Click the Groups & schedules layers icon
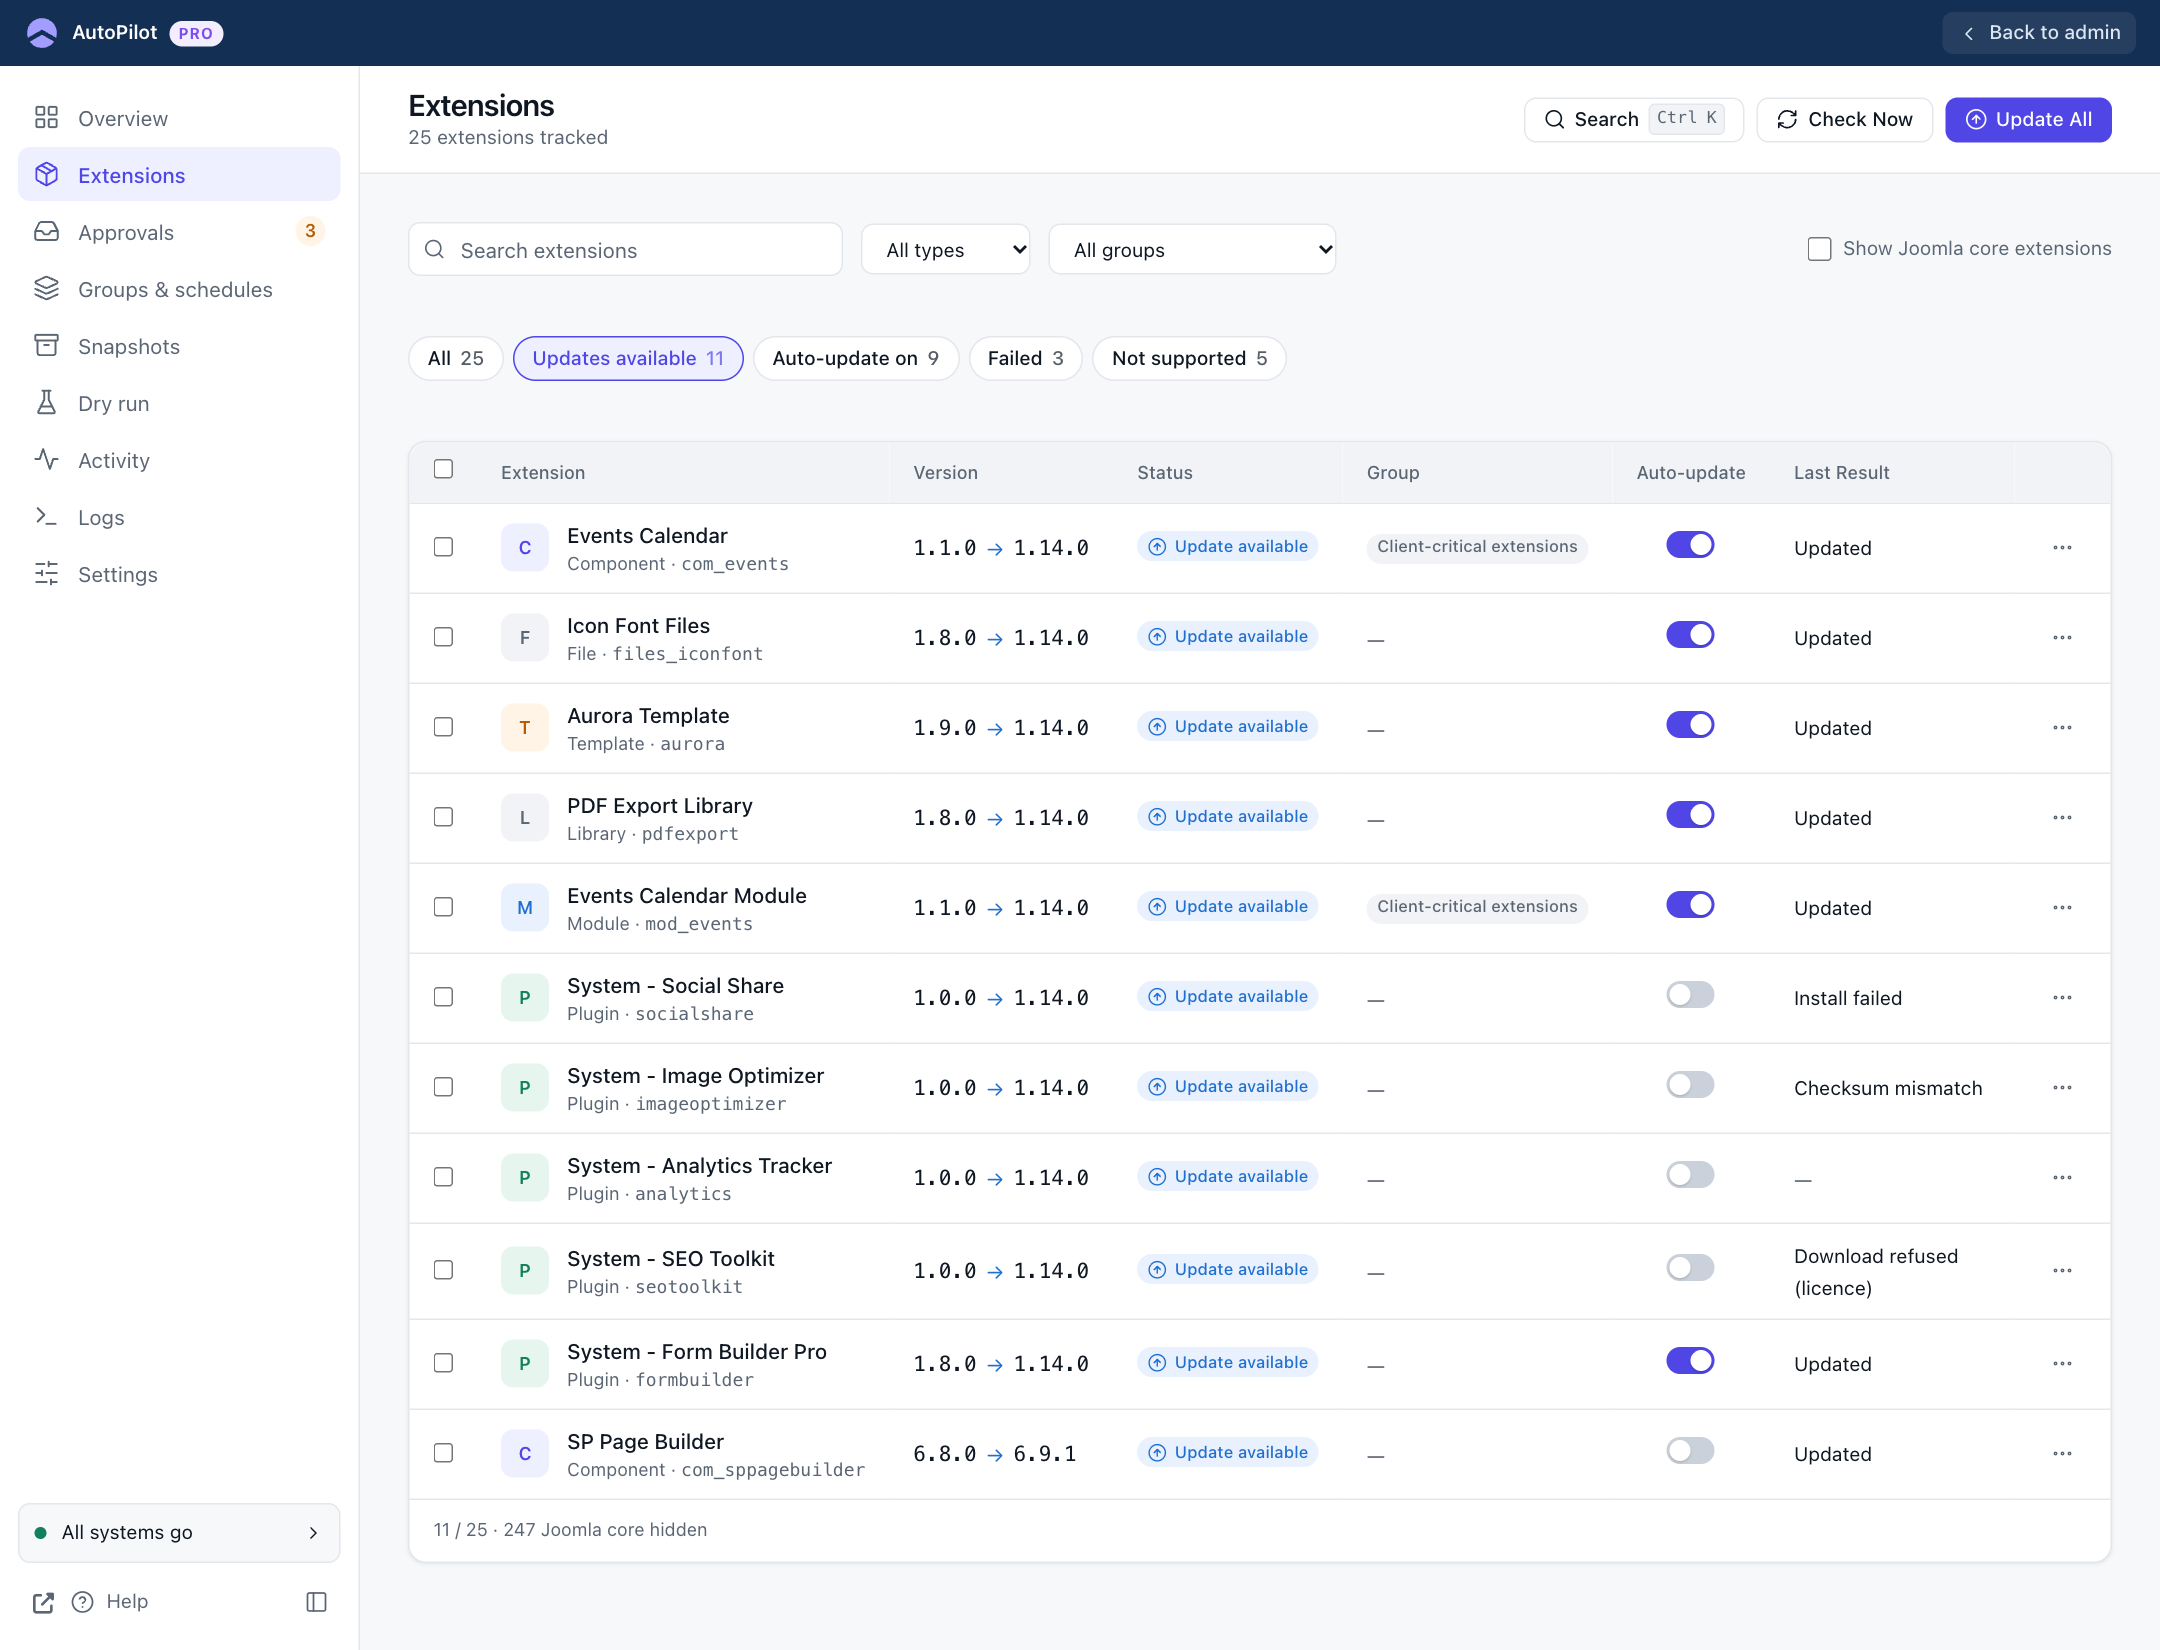 tap(46, 289)
